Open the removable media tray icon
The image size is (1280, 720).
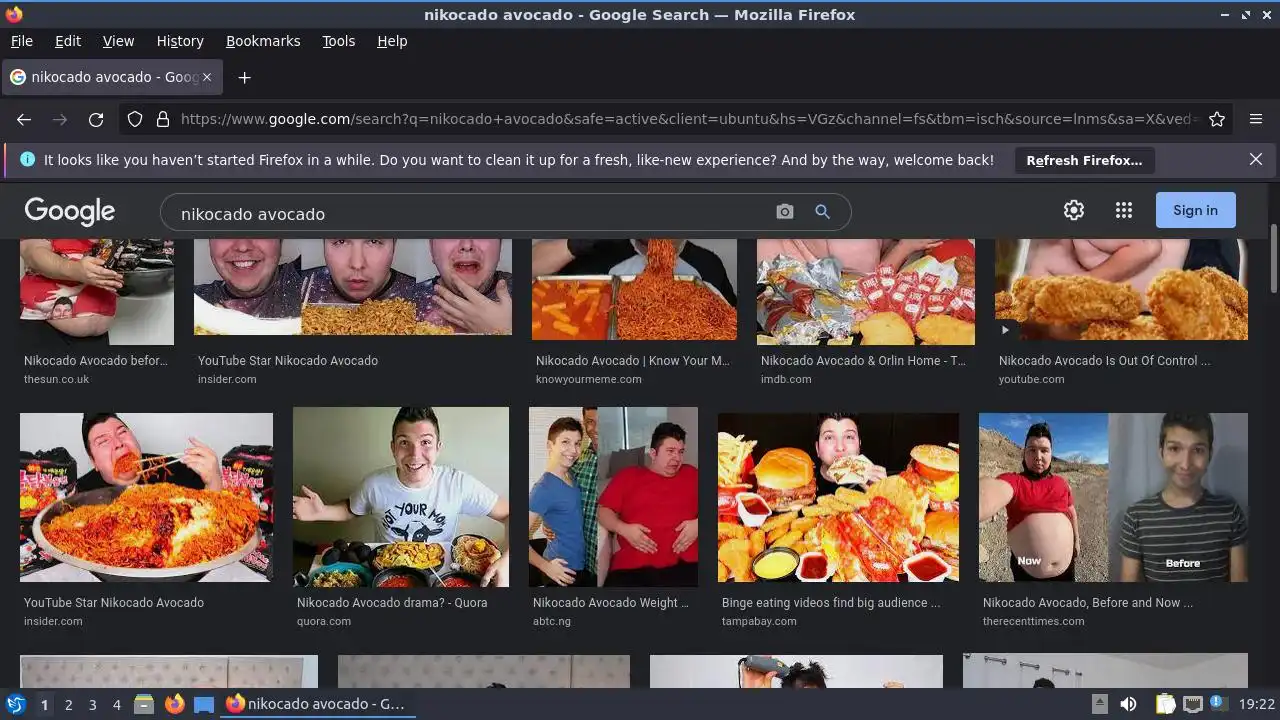pyautogui.click(x=1099, y=704)
